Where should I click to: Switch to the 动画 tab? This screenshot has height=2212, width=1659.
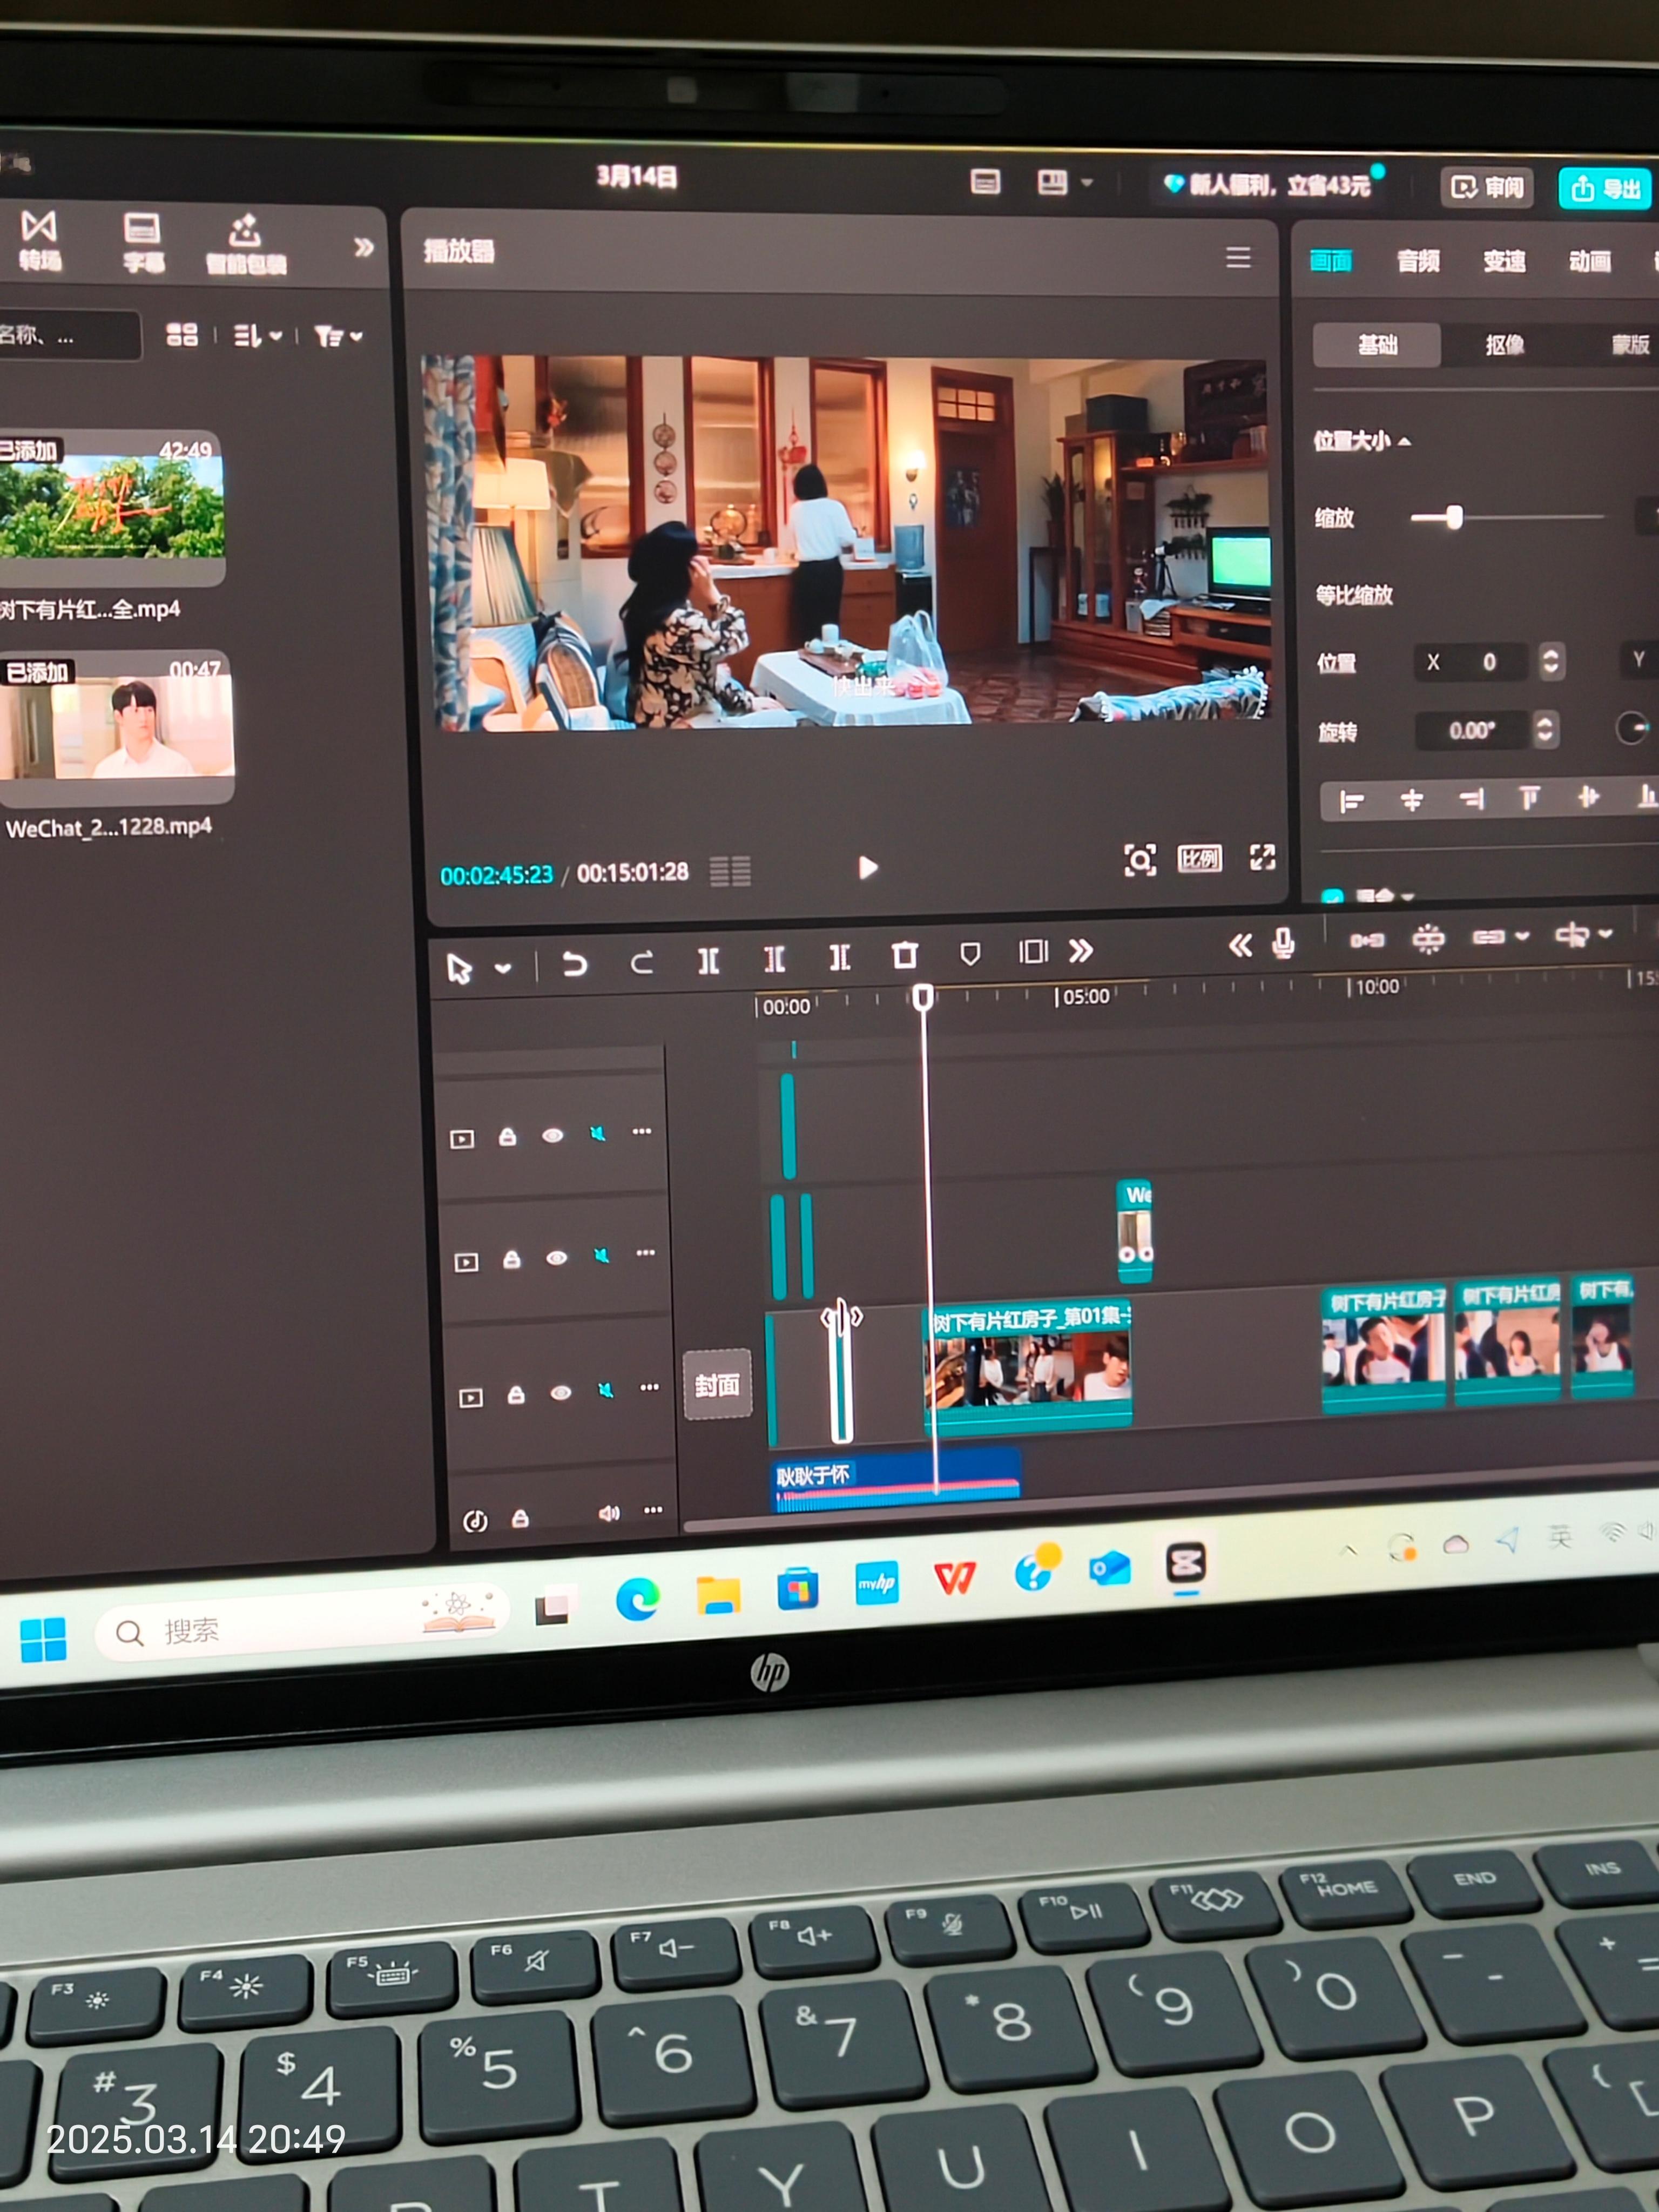click(x=1590, y=261)
